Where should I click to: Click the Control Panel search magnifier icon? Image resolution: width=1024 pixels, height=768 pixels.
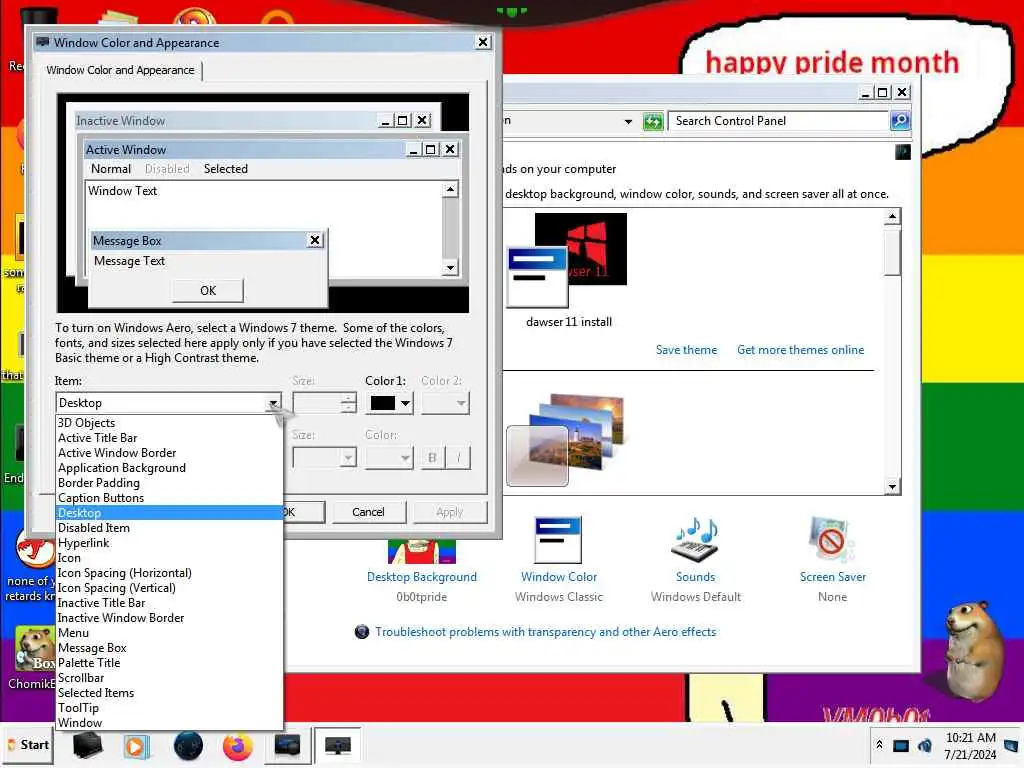click(x=899, y=121)
